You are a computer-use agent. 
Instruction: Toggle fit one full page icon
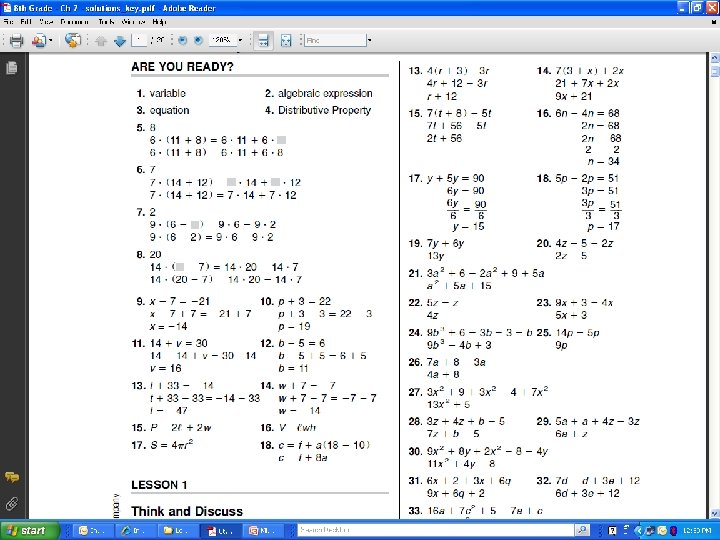(286, 40)
